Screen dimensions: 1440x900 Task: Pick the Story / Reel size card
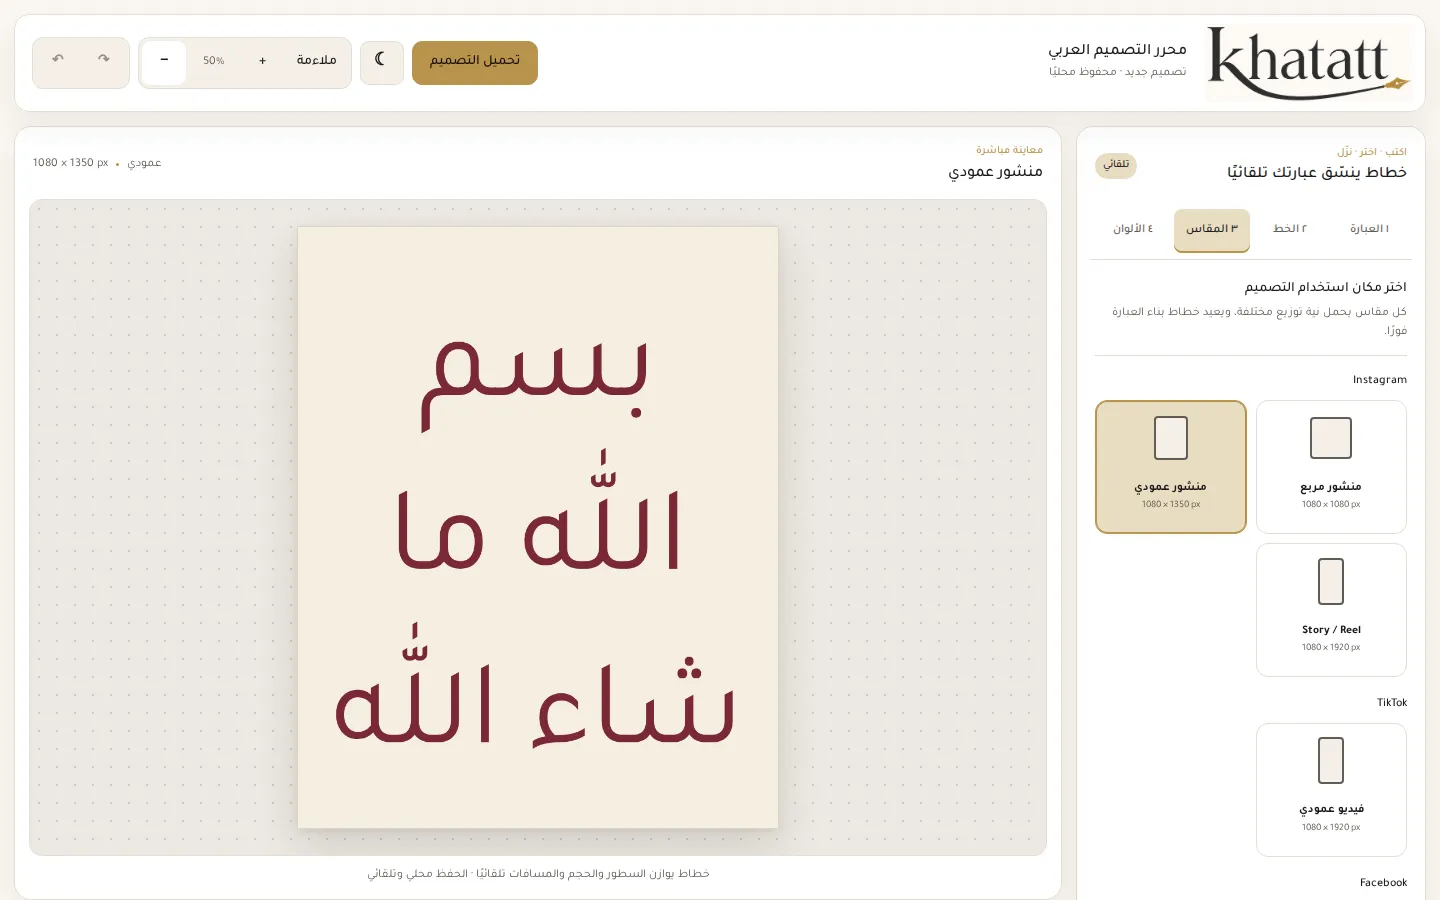[1331, 610]
